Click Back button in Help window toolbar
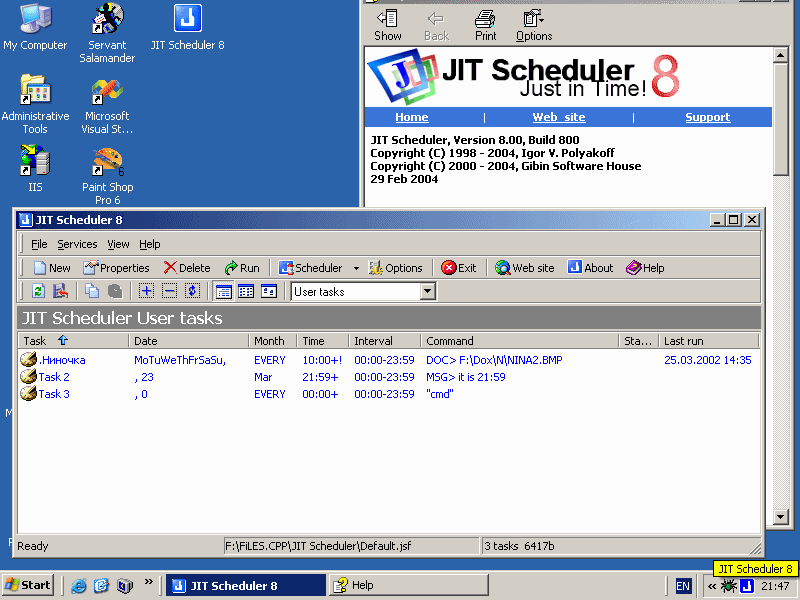Image resolution: width=800 pixels, height=600 pixels. point(436,26)
